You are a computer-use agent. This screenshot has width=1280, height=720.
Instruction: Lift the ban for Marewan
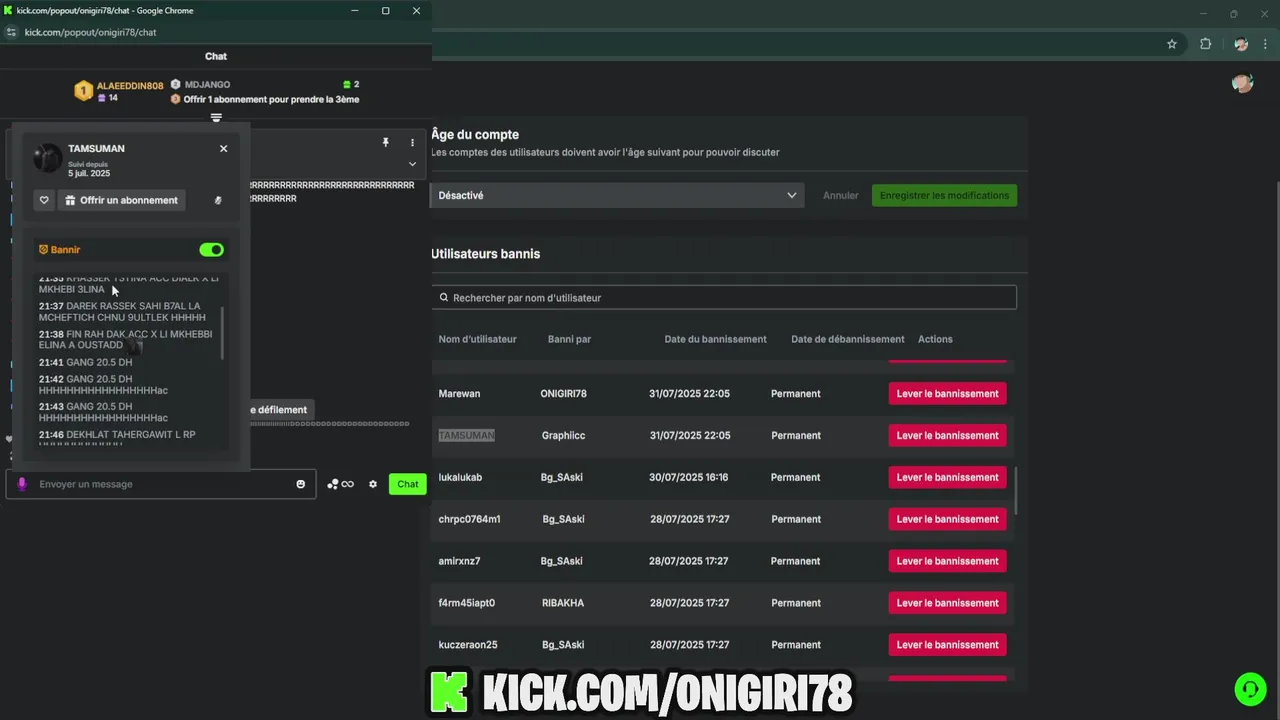coord(947,393)
